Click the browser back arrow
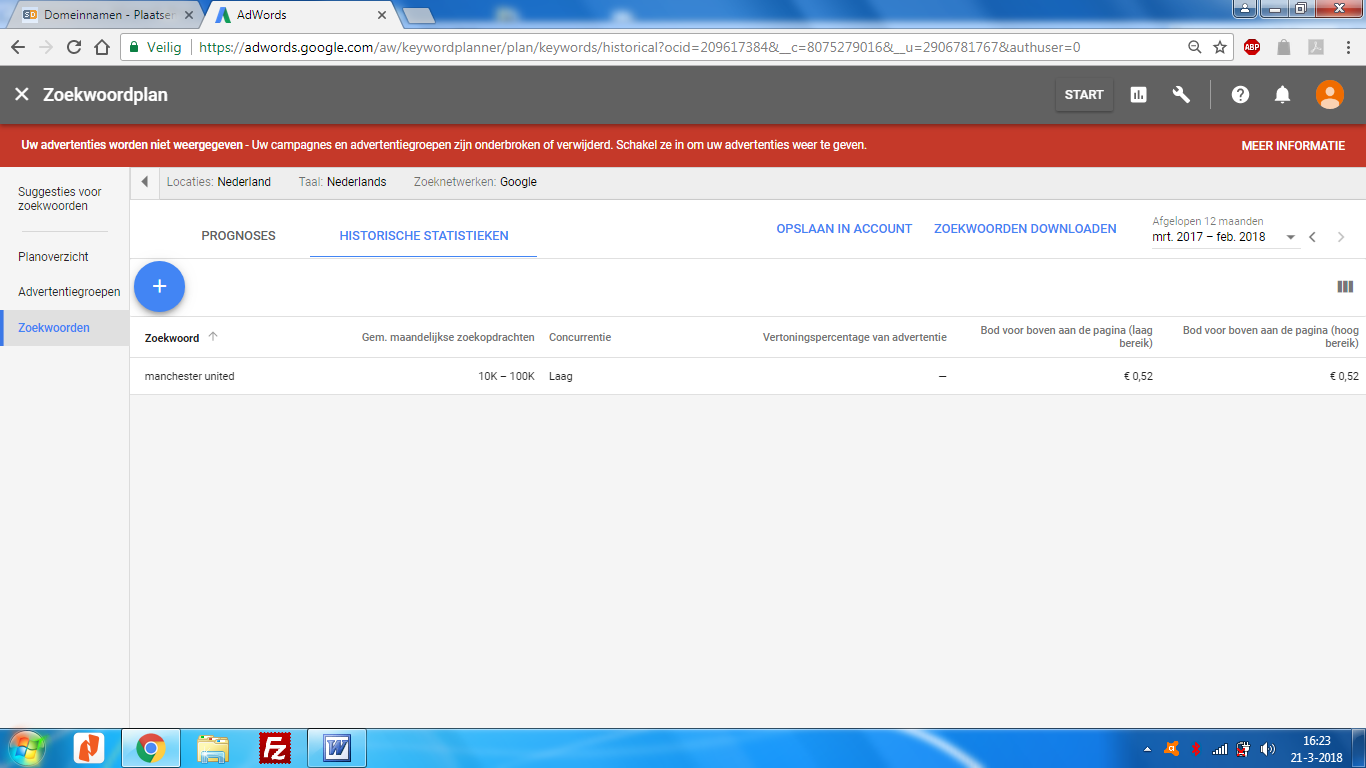 pyautogui.click(x=18, y=47)
